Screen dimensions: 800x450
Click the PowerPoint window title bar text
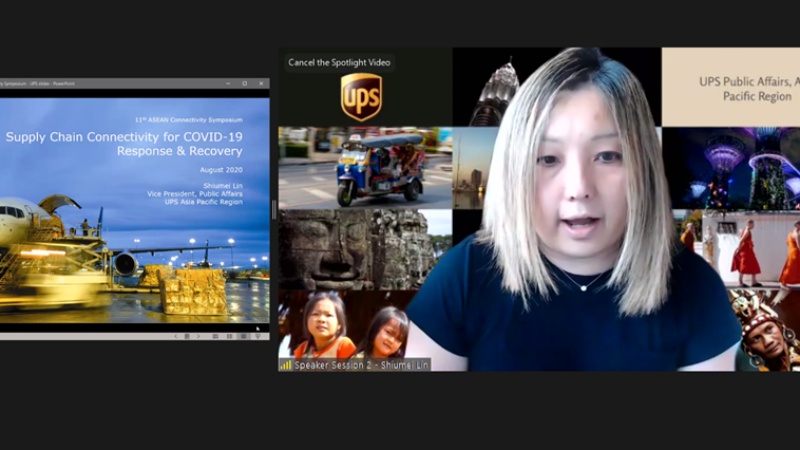37,83
